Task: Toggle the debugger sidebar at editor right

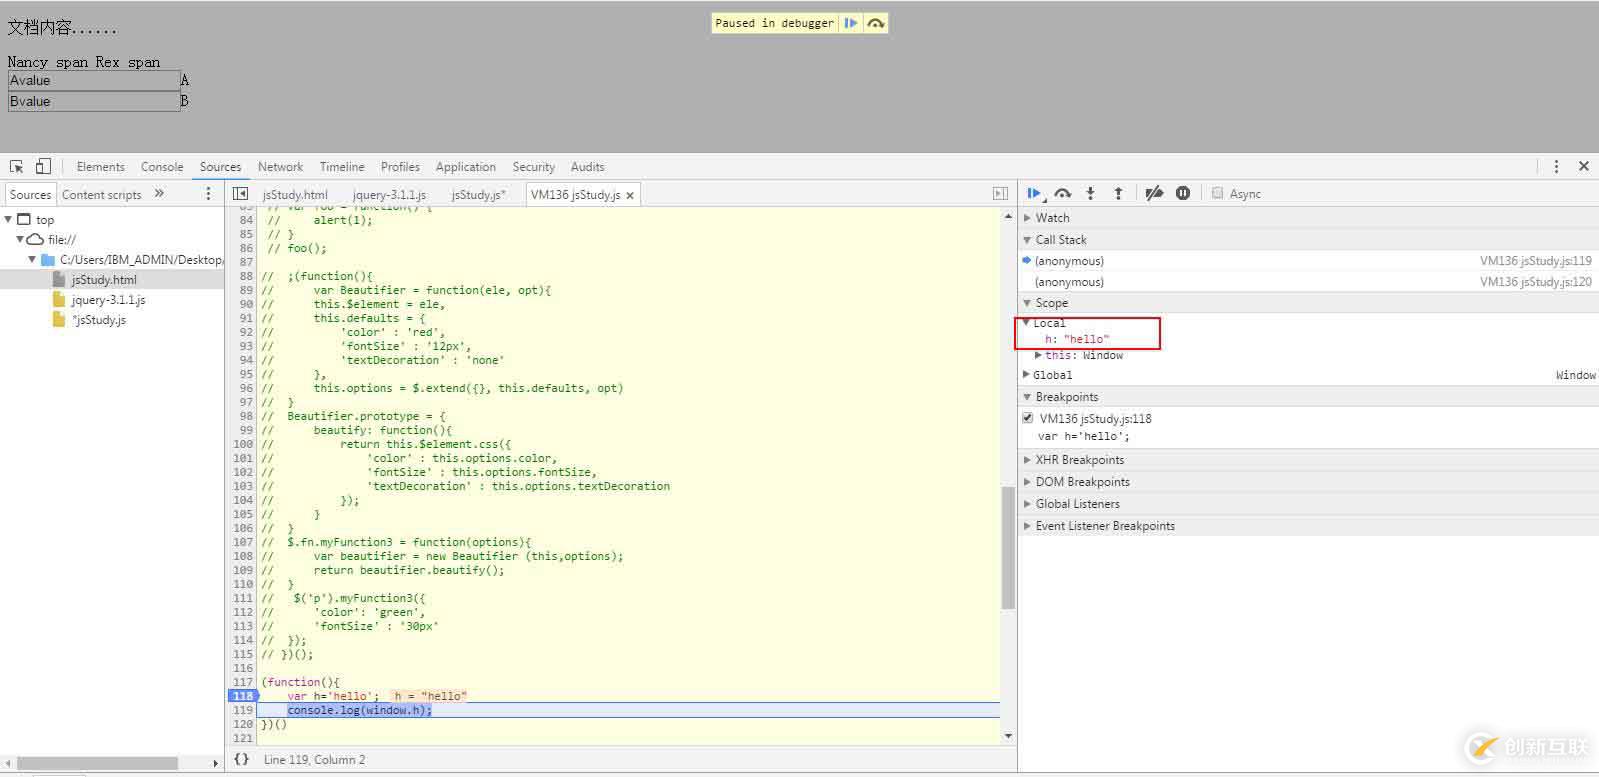Action: click(x=1000, y=194)
